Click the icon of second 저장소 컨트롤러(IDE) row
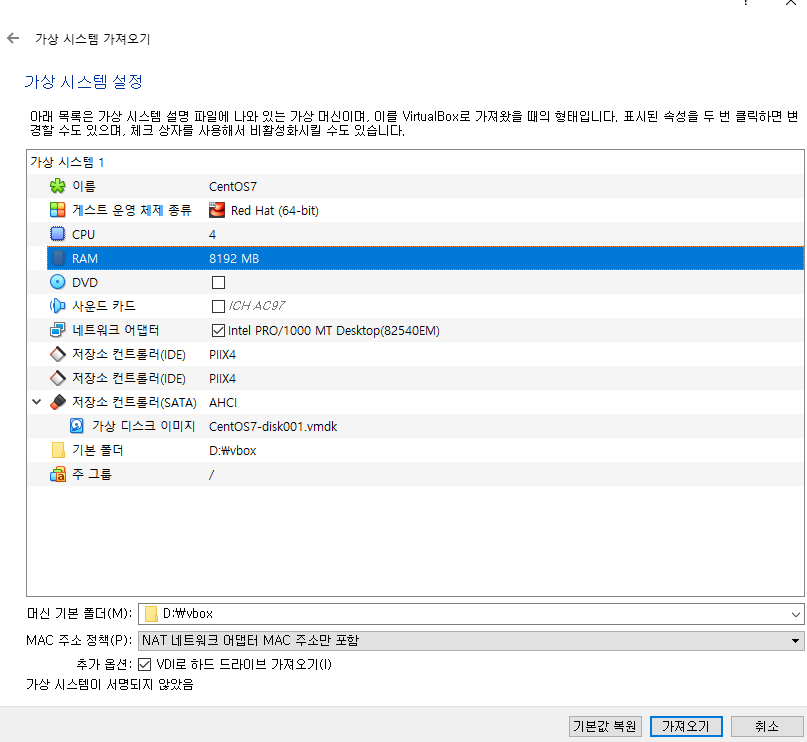This screenshot has width=807, height=742. pos(58,378)
